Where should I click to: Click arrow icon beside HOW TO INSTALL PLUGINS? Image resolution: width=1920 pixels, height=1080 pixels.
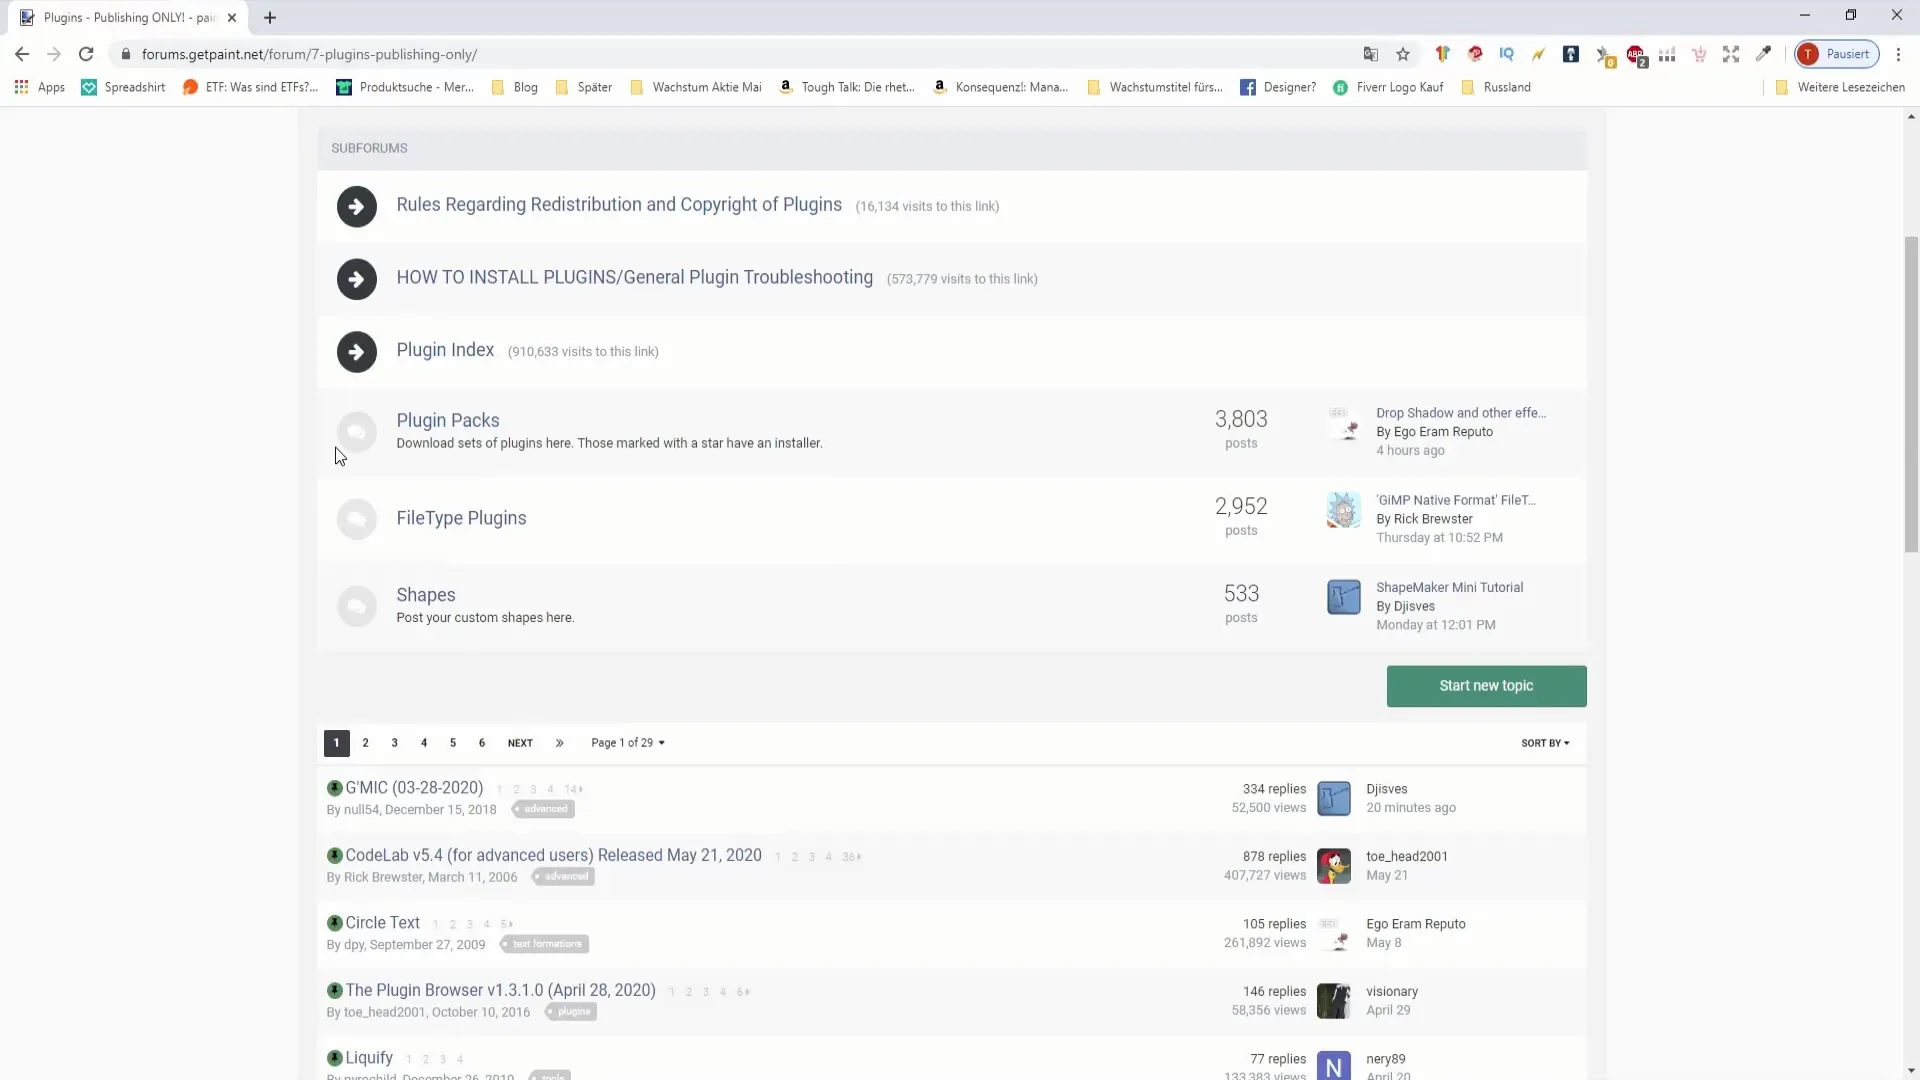(x=357, y=279)
